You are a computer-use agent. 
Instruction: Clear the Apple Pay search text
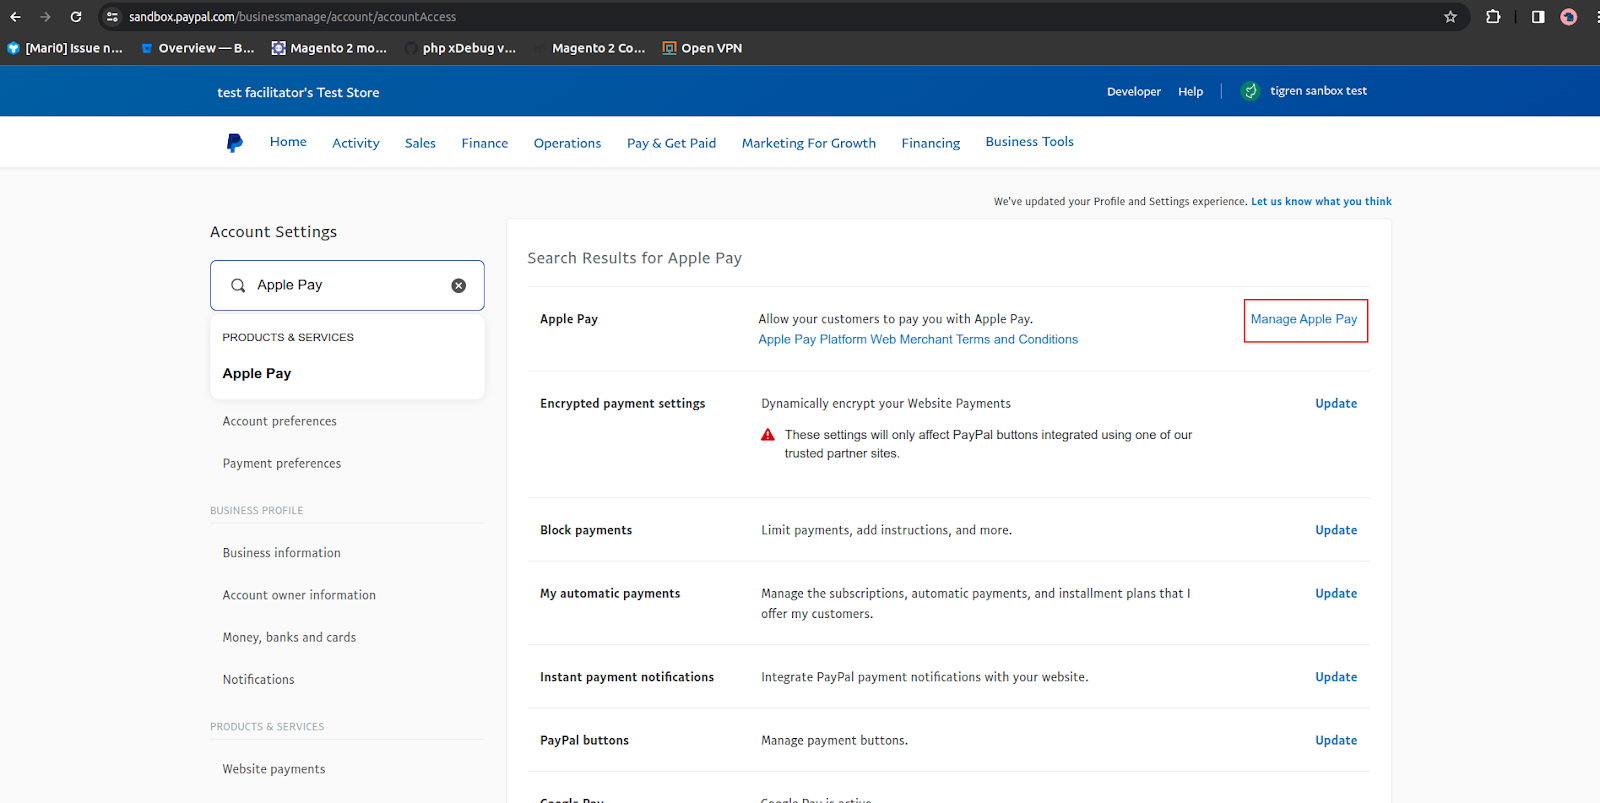click(459, 286)
